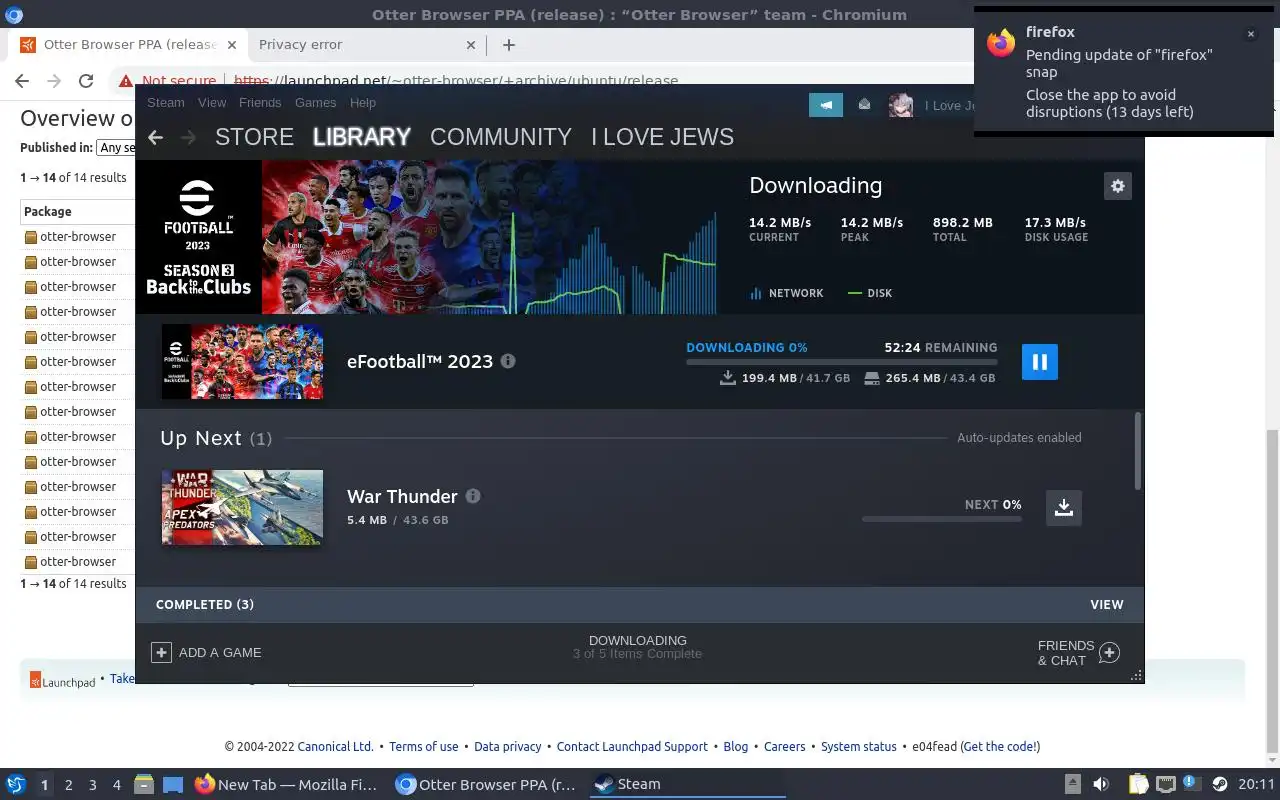Expand the COMPLETED (3) section
The width and height of the screenshot is (1280, 800).
click(205, 605)
